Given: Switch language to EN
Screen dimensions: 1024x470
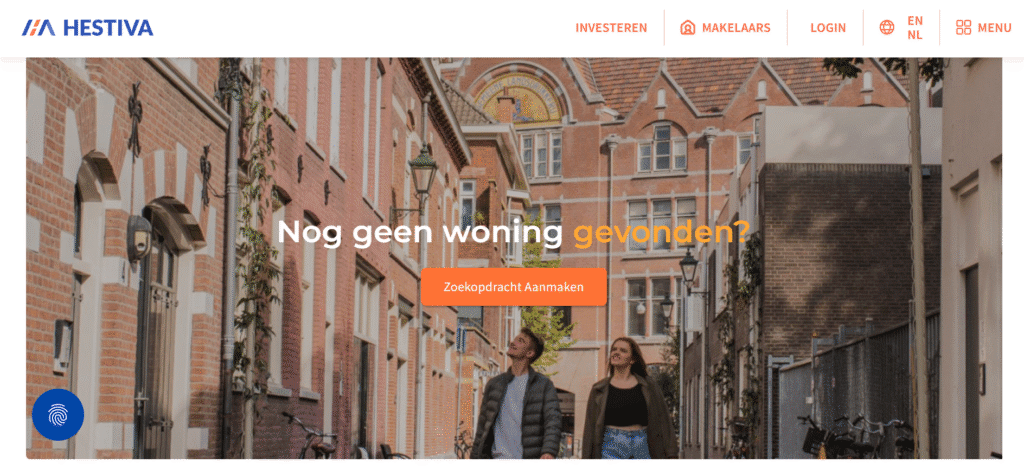Looking at the screenshot, I should [x=915, y=20].
